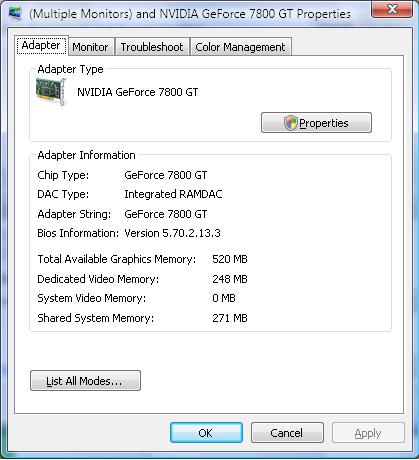The height and width of the screenshot is (460, 419).
Task: Open the Troubleshoot tab
Action: [x=152, y=47]
